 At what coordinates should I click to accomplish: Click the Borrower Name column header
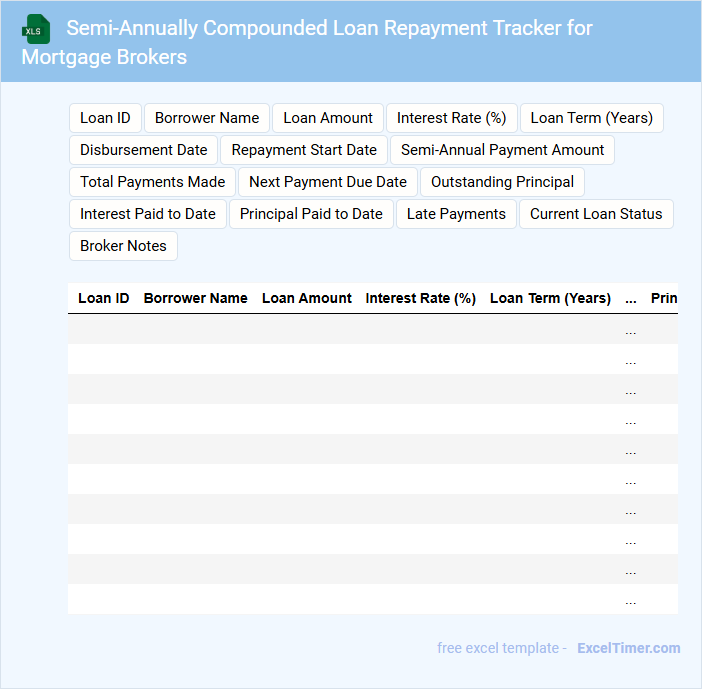(x=195, y=298)
